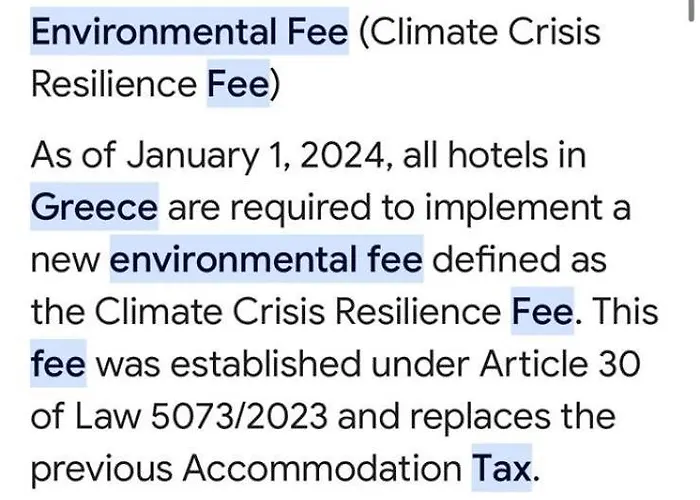Click the highlighted phrase 'environmental fee' in paragraph
Viewport: 700px width, 500px height.
pos(266,259)
